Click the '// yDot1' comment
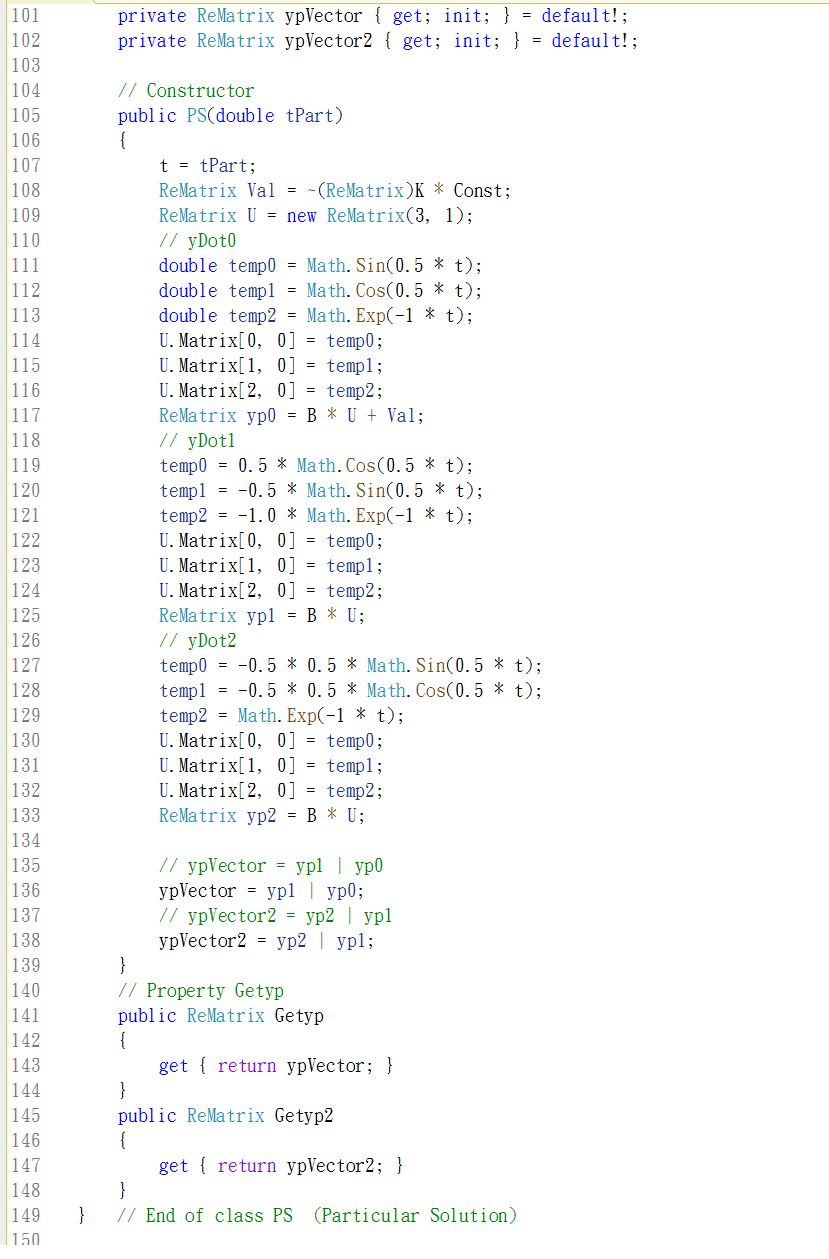The image size is (829, 1259). pos(198,441)
